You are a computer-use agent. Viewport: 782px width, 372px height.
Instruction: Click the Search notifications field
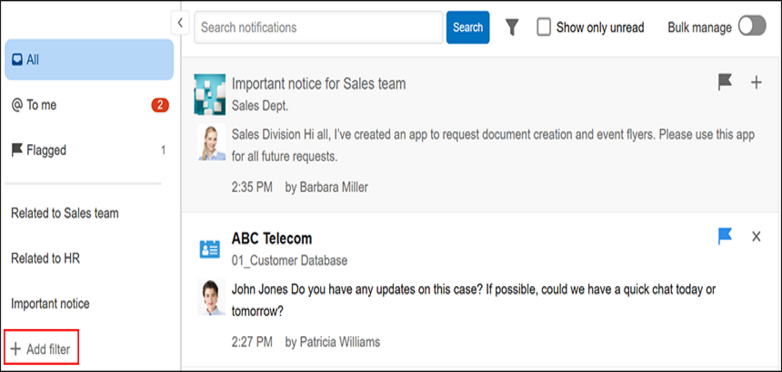tap(318, 27)
